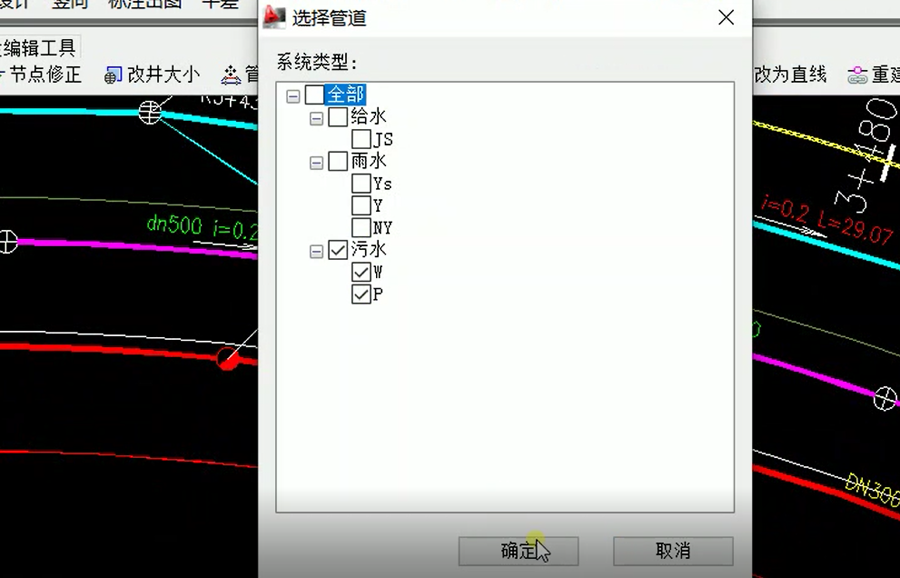Viewport: 900px width, 578px height.
Task: Uncheck the P checkbox
Action: (x=361, y=294)
